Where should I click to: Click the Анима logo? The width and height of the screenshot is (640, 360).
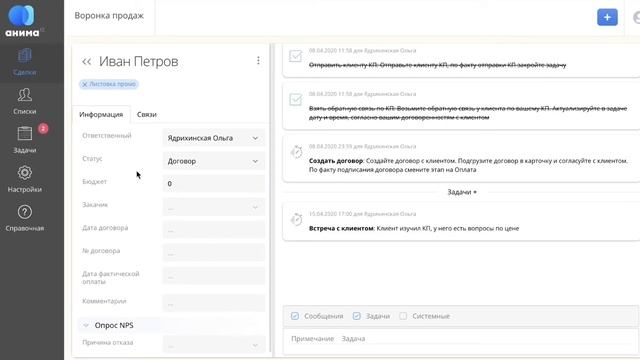tap(23, 20)
